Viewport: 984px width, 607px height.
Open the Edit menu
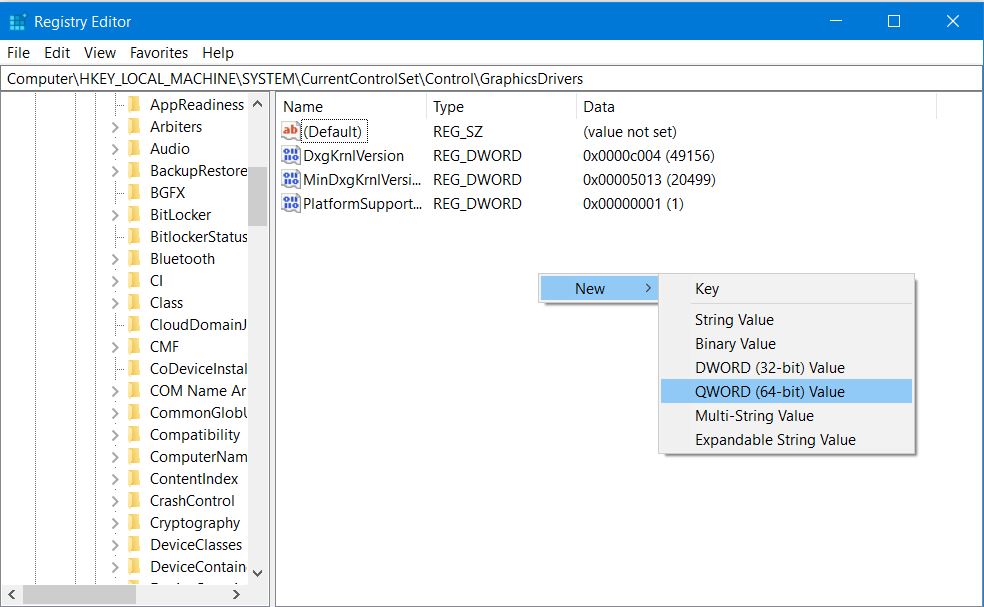tap(57, 53)
